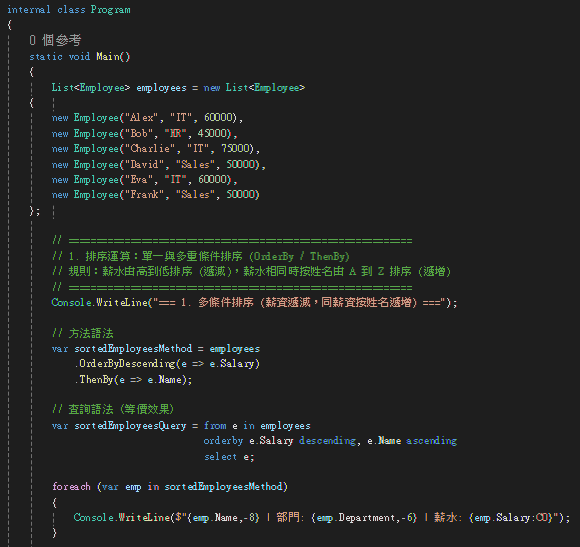The width and height of the screenshot is (580, 547).
Task: Click the '{emp.Name,-8}' interpolation
Action: click(224, 517)
